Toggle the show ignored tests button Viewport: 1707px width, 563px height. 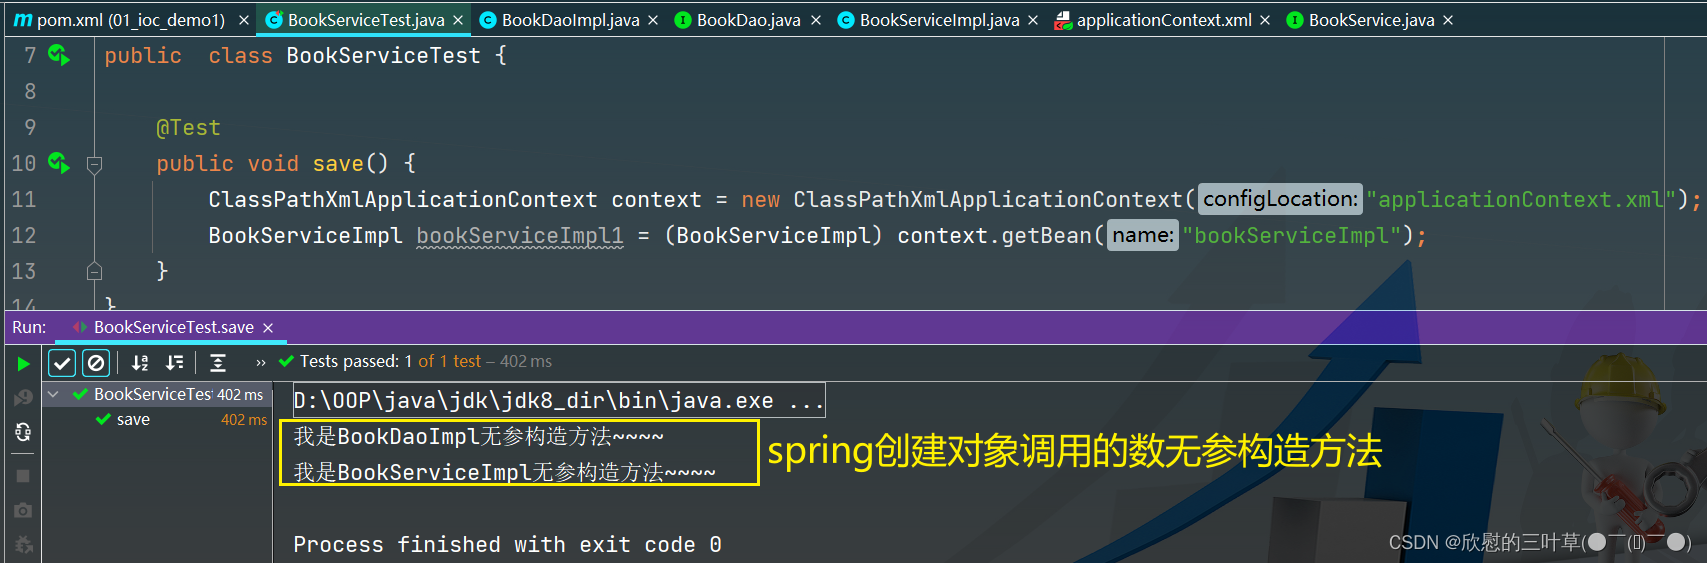(x=96, y=363)
